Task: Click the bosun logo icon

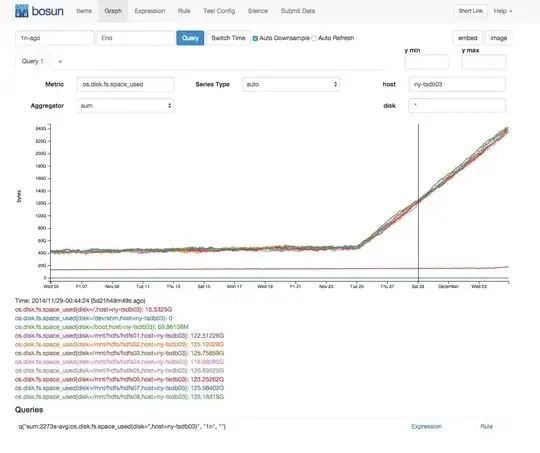Action: [22, 11]
